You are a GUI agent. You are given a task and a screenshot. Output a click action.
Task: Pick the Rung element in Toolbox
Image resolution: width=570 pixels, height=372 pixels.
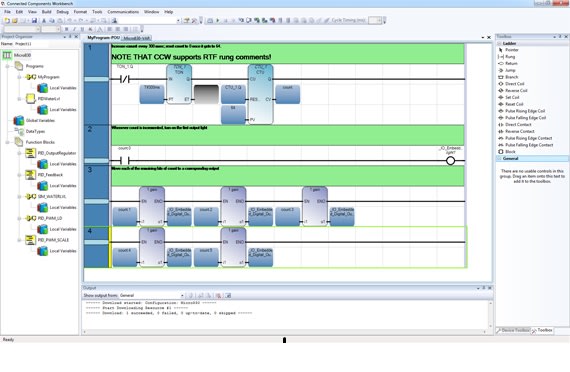coord(506,57)
